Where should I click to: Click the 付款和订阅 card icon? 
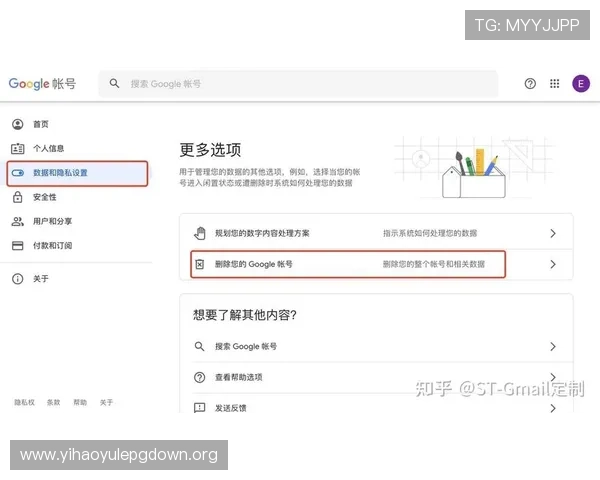(x=18, y=245)
